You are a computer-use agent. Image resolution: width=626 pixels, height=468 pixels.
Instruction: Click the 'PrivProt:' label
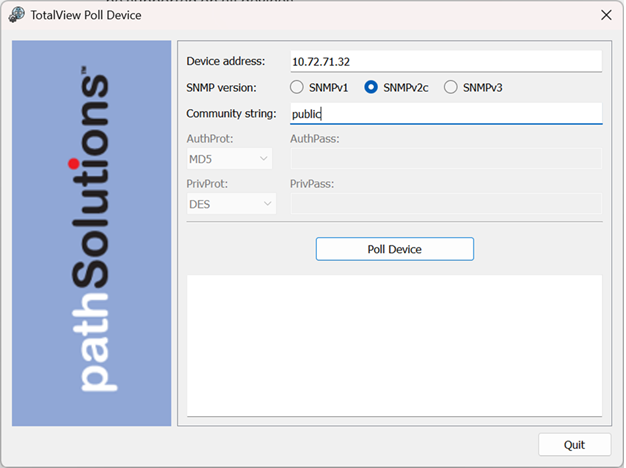pyautogui.click(x=207, y=184)
